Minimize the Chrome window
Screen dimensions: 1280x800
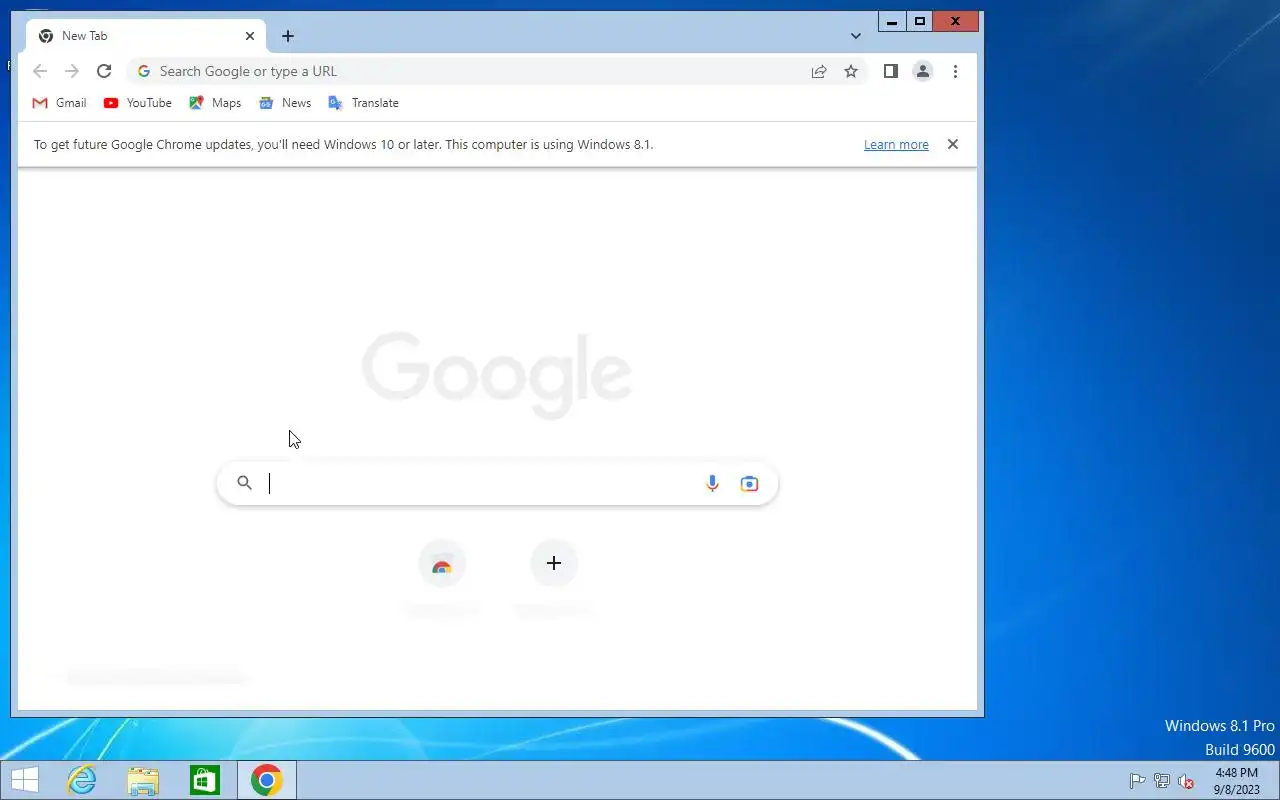[x=892, y=21]
